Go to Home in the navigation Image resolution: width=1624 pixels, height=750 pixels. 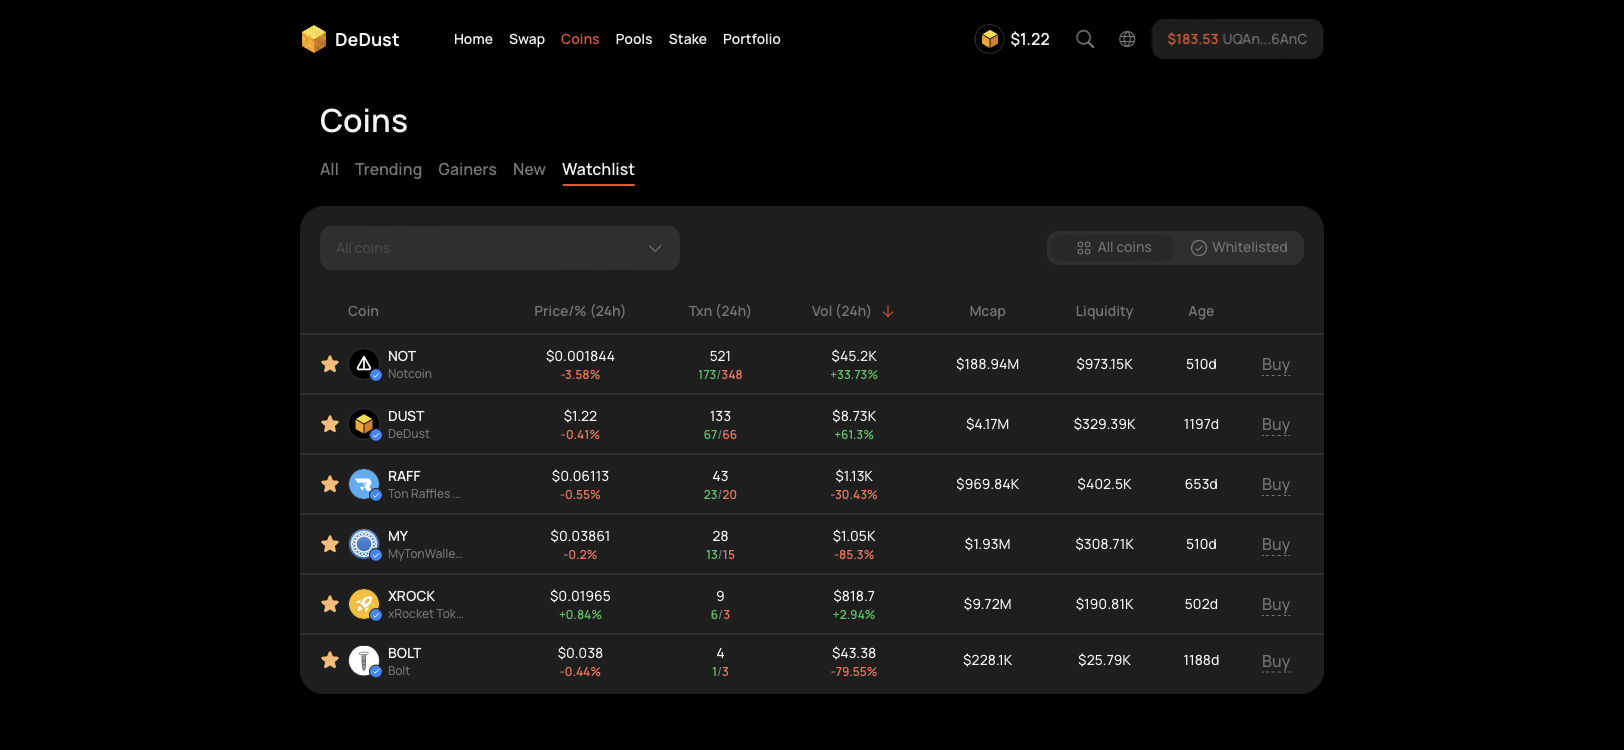(473, 39)
